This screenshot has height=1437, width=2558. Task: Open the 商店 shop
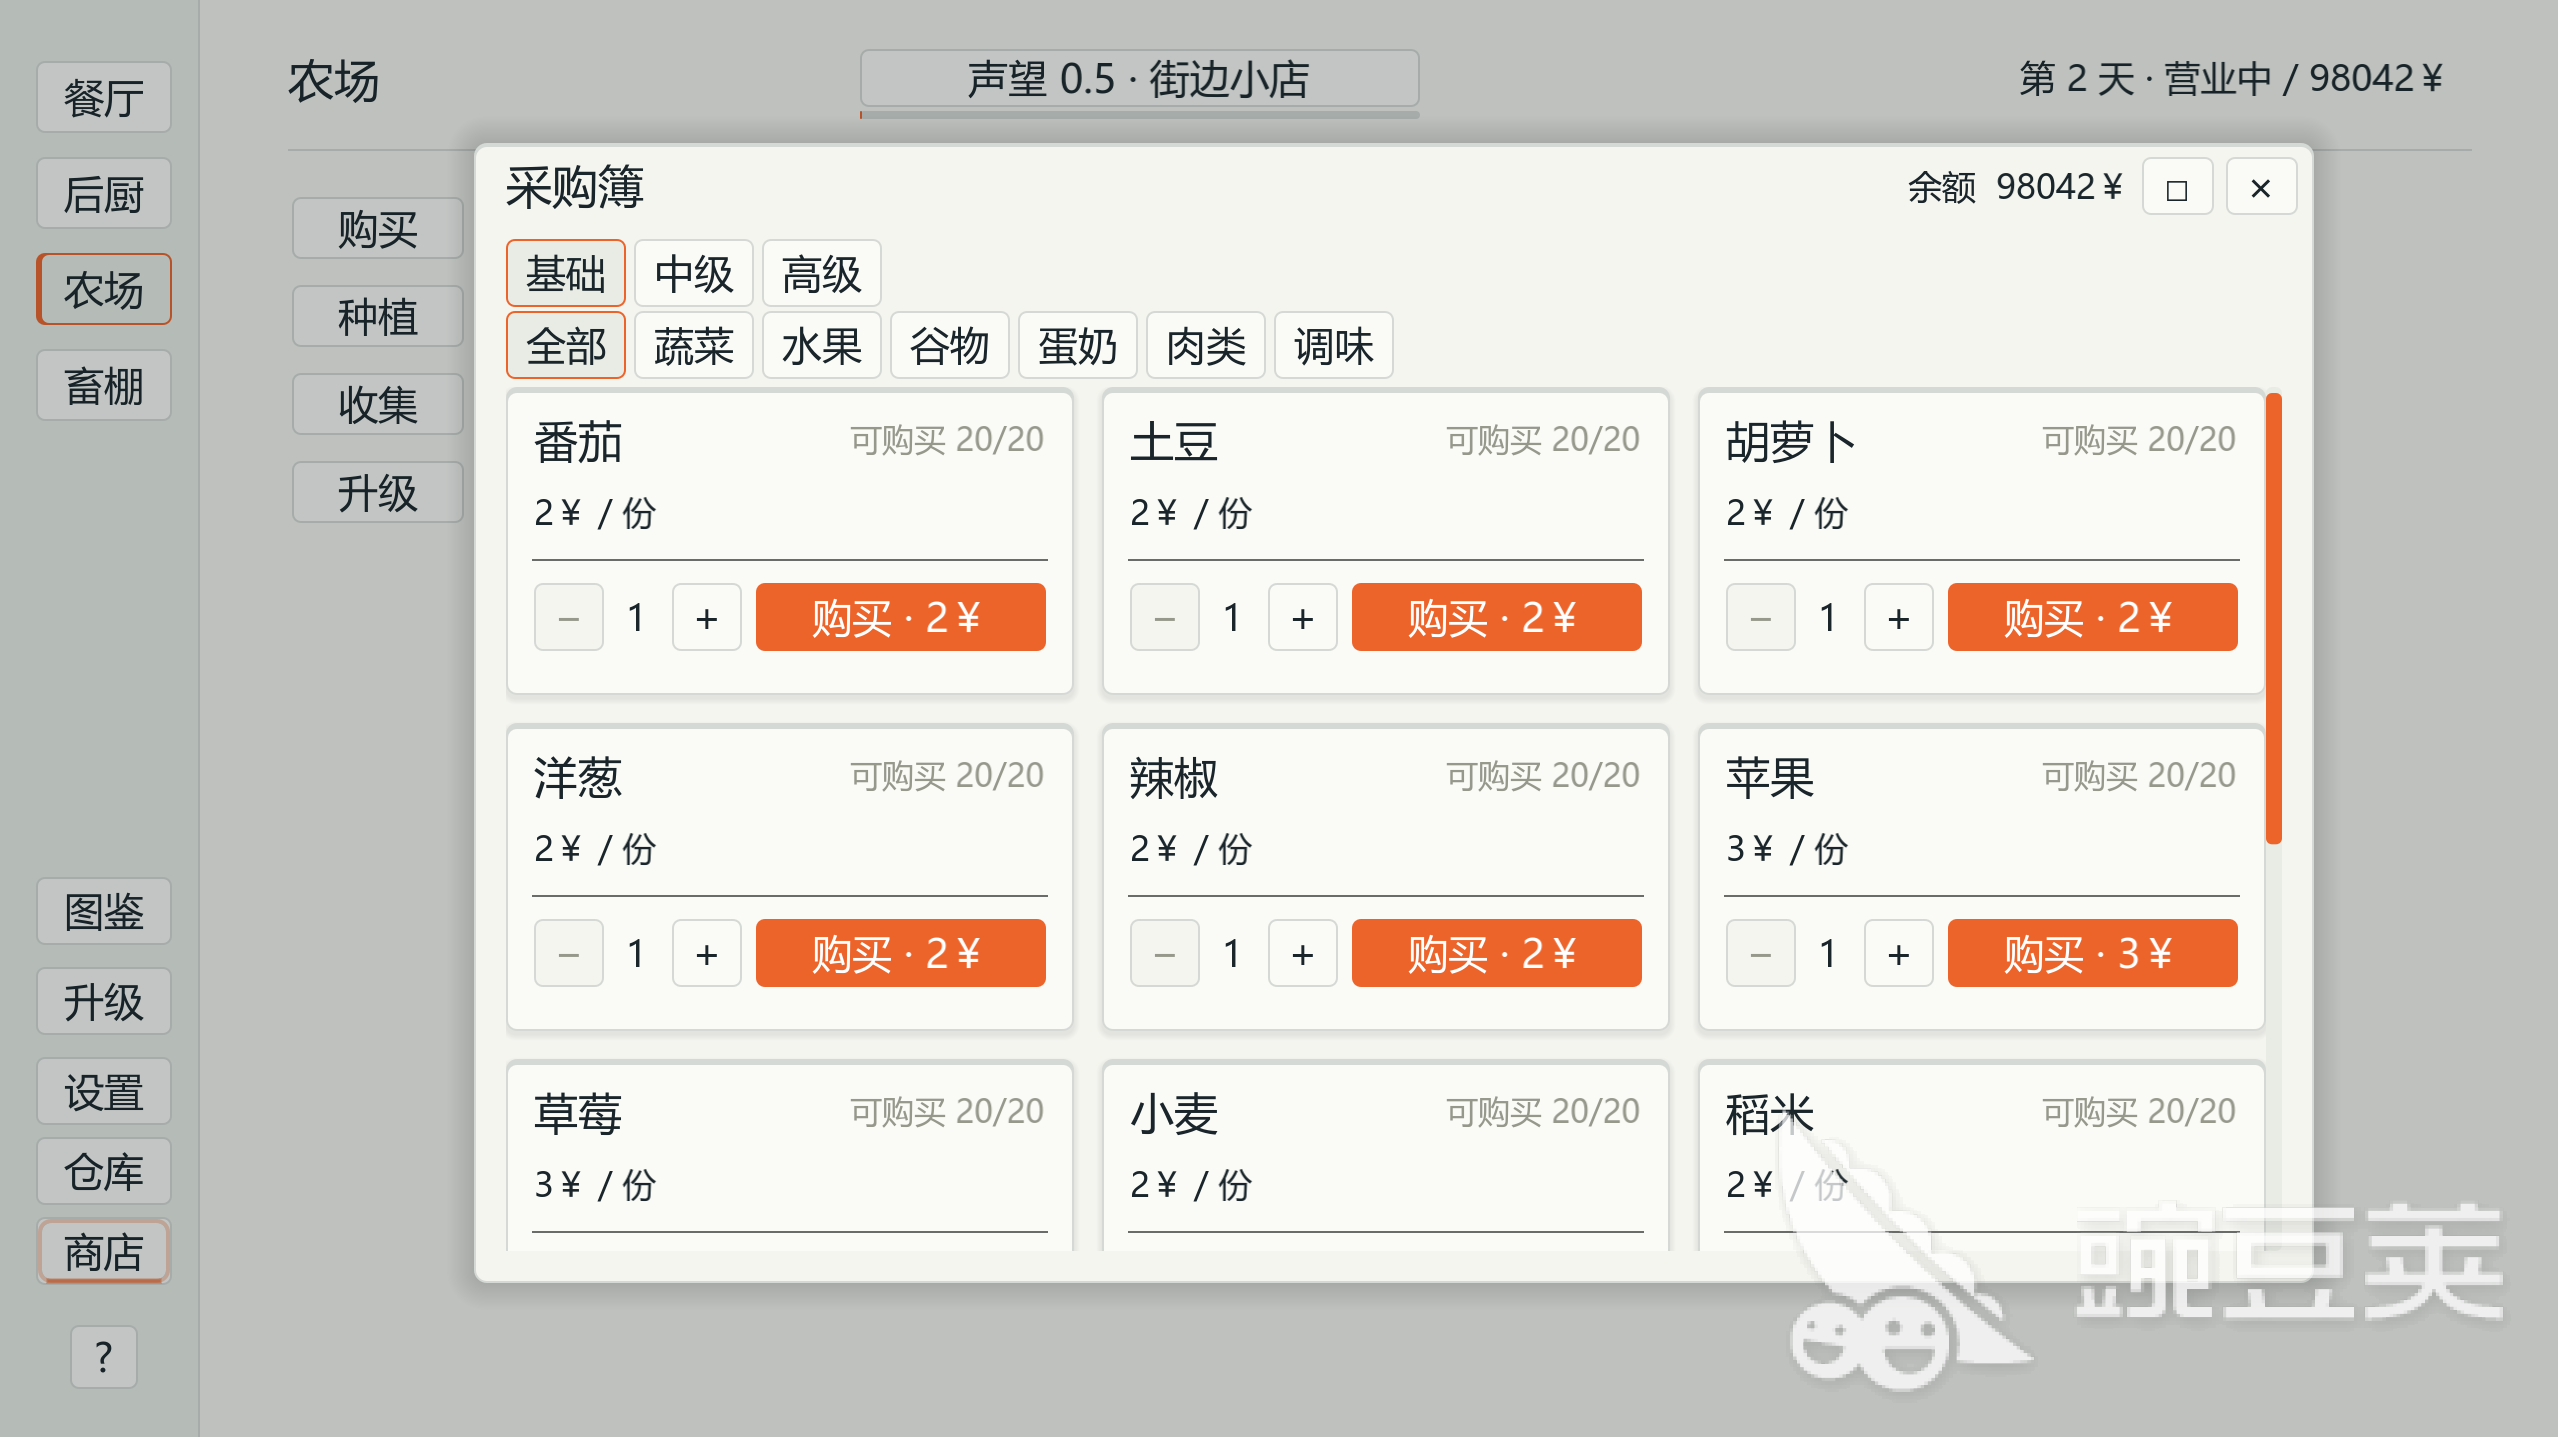[x=104, y=1252]
